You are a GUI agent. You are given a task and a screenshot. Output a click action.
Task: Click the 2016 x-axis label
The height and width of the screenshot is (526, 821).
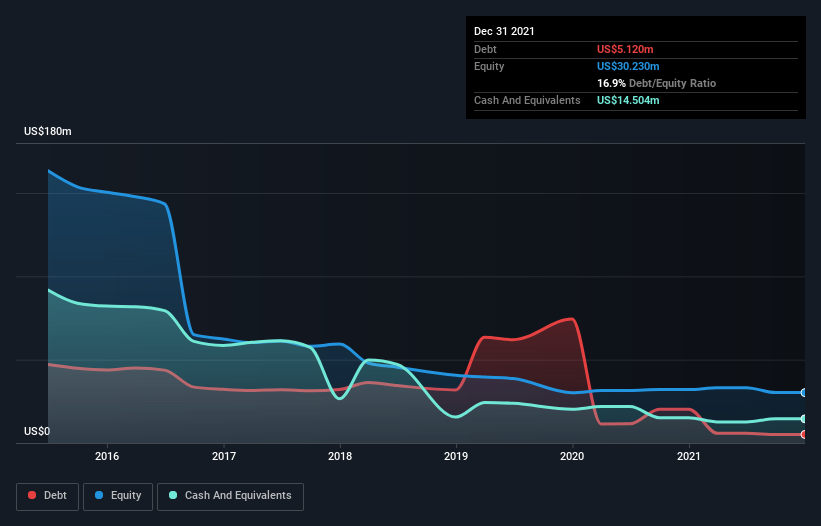[x=107, y=456]
